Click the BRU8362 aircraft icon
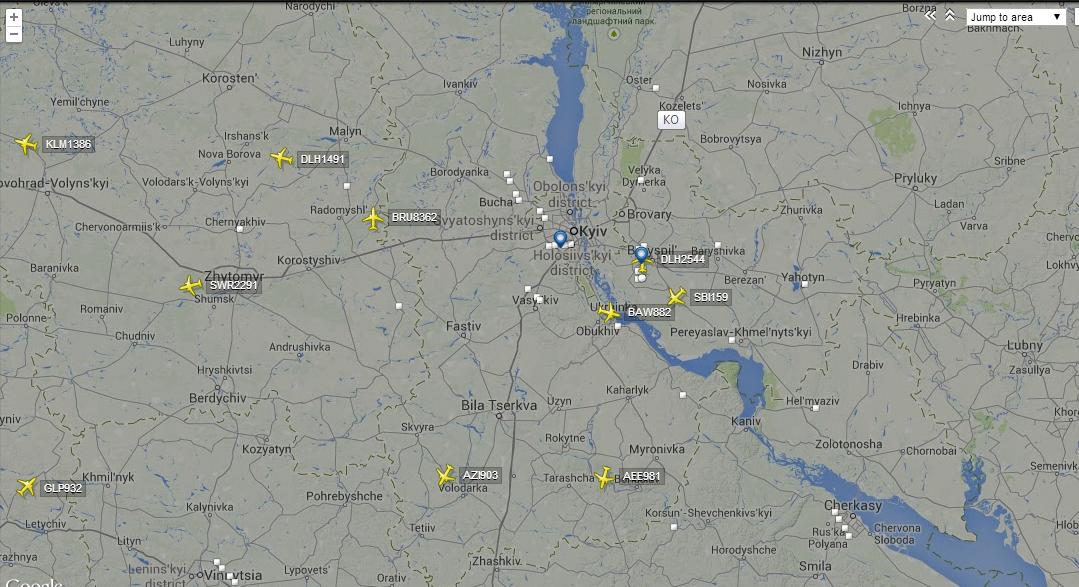 pos(373,219)
